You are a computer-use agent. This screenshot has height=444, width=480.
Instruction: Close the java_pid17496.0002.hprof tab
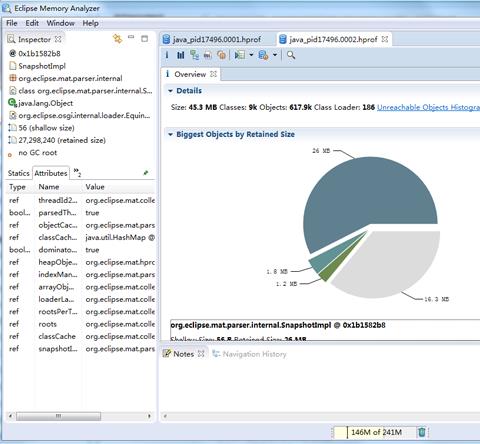(385, 39)
